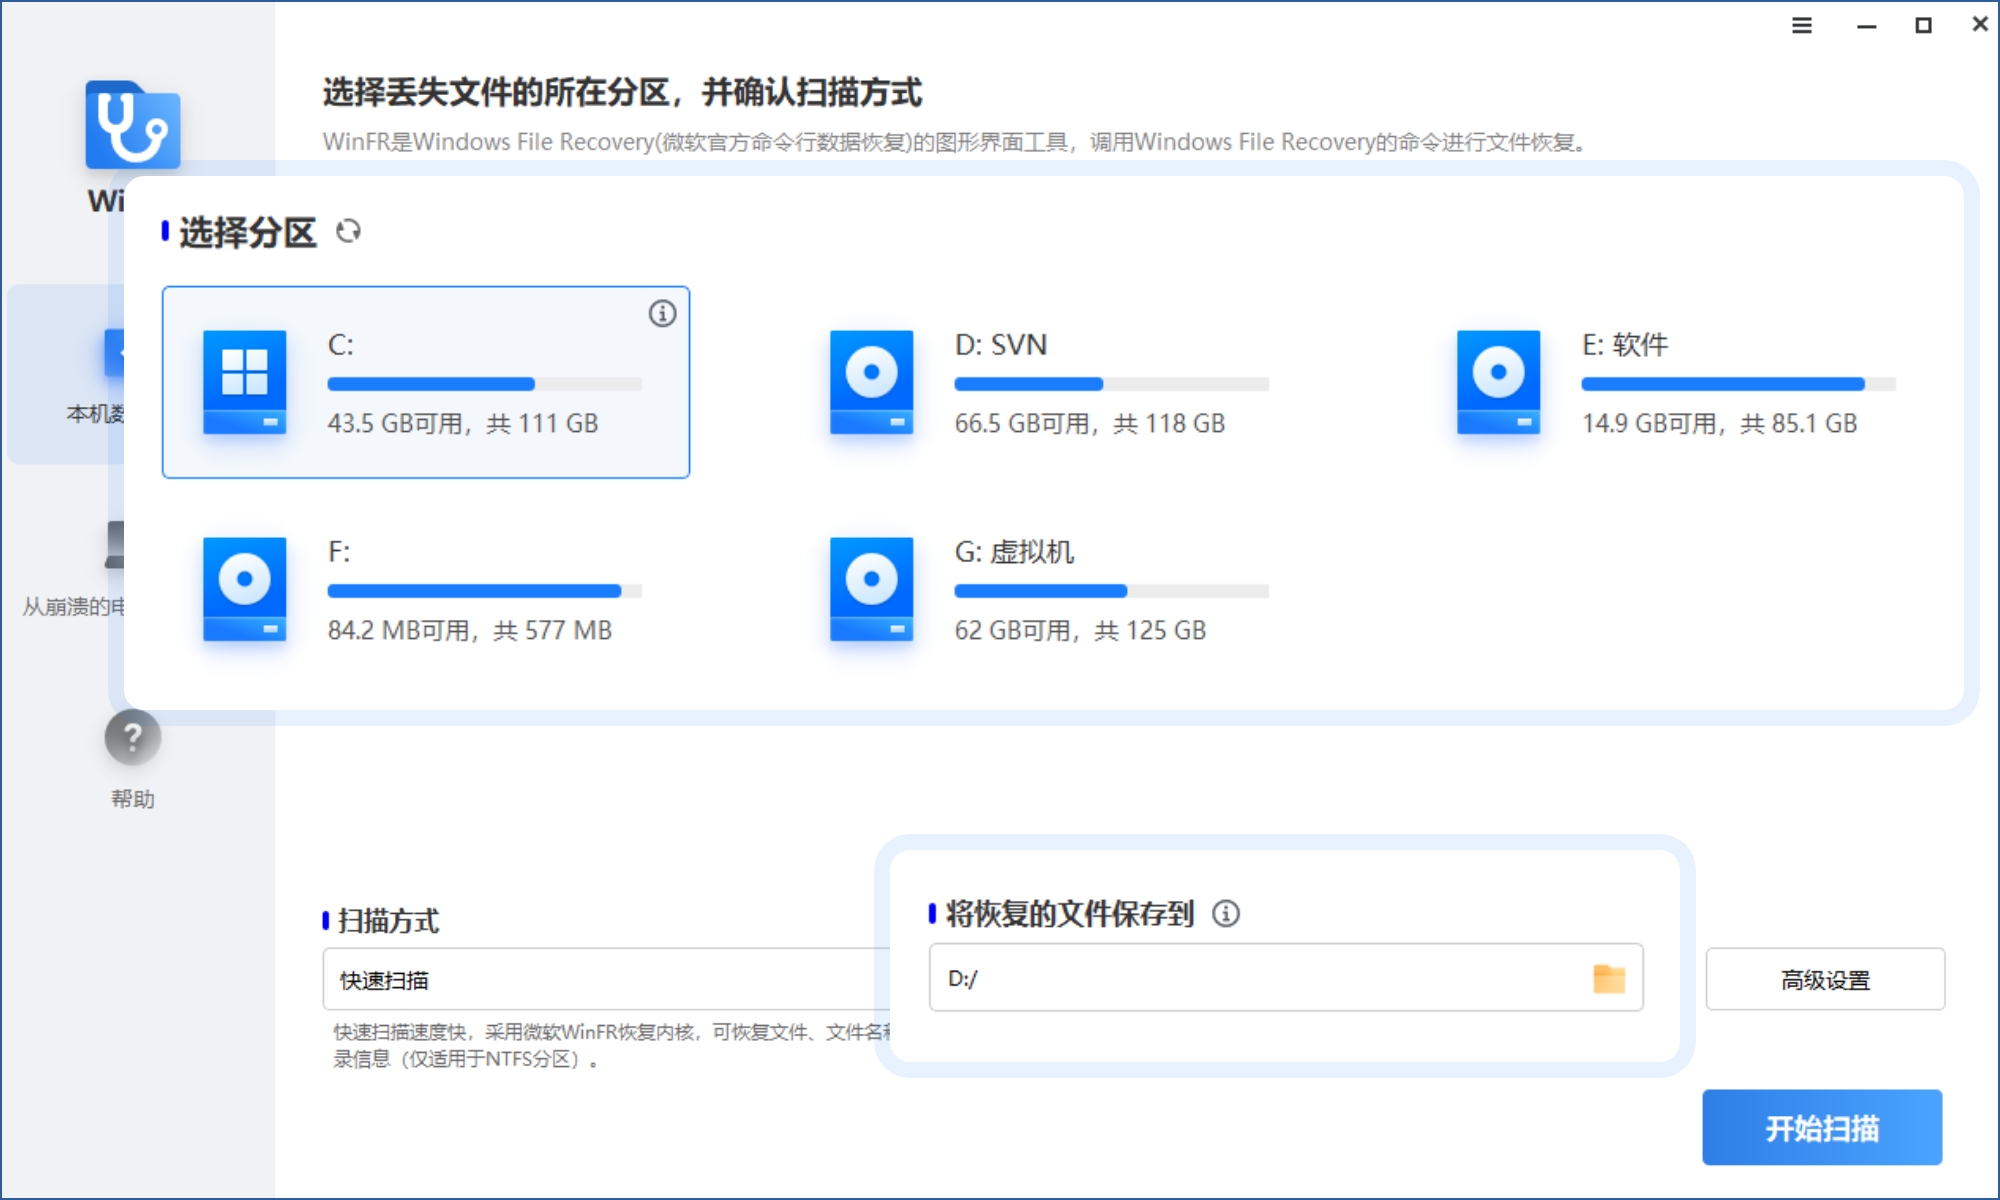The image size is (2000, 1200).
Task: Click the E: 软件 usage bar
Action: 1737,384
